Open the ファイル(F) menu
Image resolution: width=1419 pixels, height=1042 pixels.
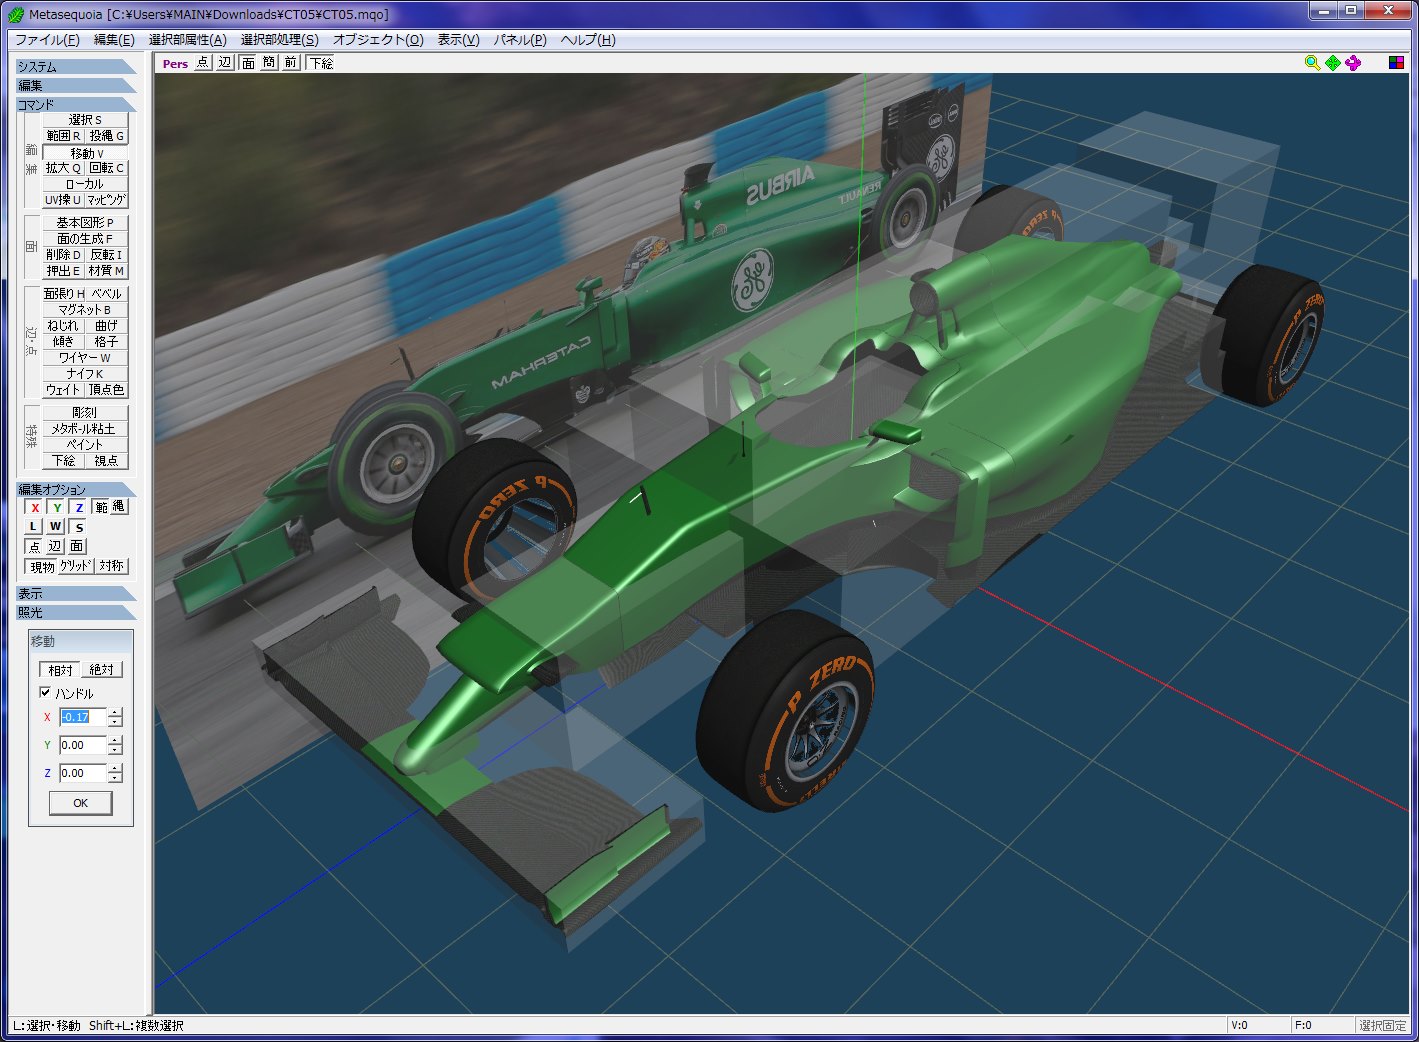click(x=47, y=40)
